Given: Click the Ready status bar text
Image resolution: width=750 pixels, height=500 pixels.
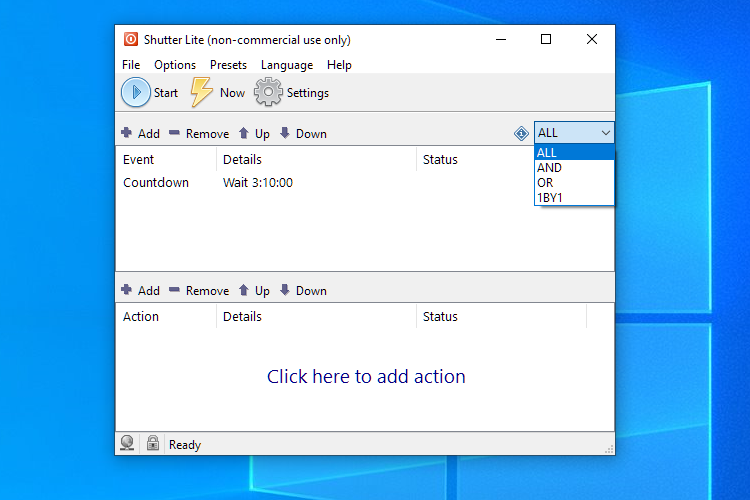Looking at the screenshot, I should (x=185, y=445).
